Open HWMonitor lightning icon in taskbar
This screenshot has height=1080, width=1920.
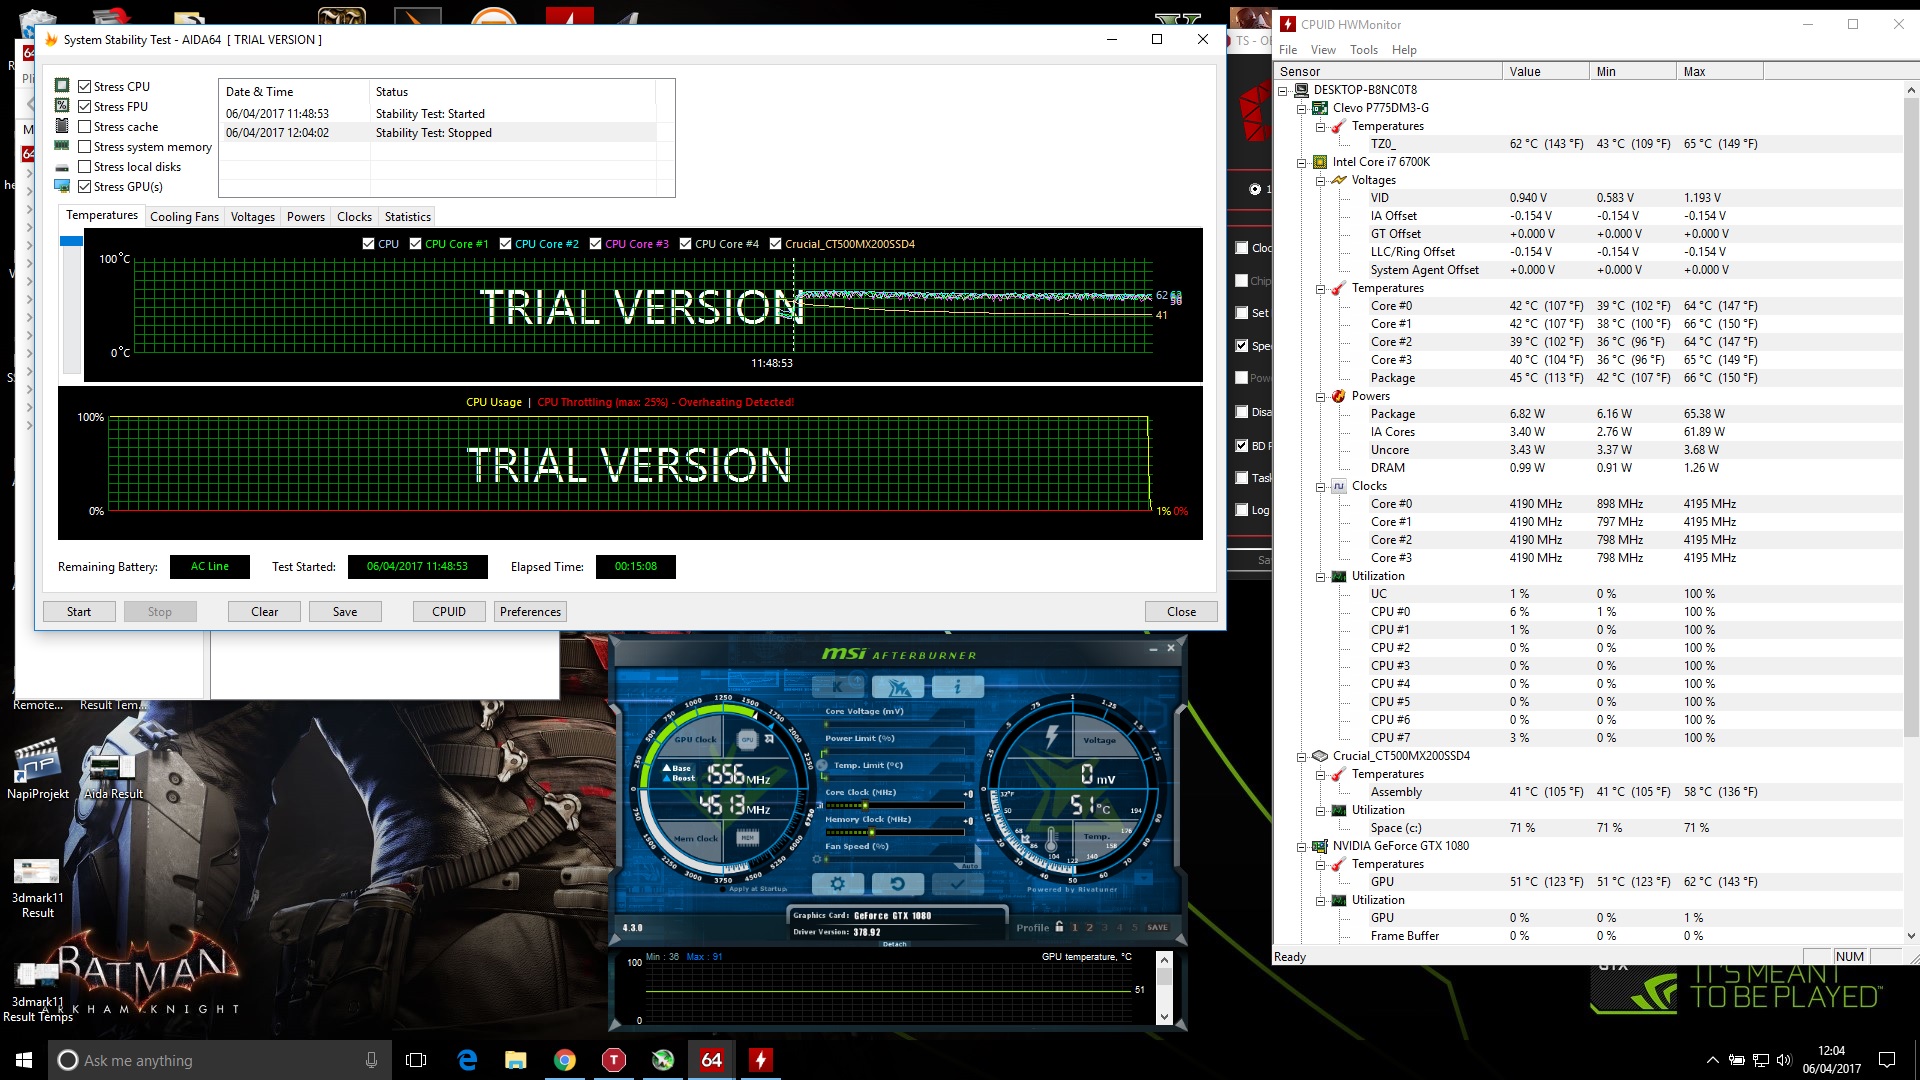pyautogui.click(x=760, y=1060)
